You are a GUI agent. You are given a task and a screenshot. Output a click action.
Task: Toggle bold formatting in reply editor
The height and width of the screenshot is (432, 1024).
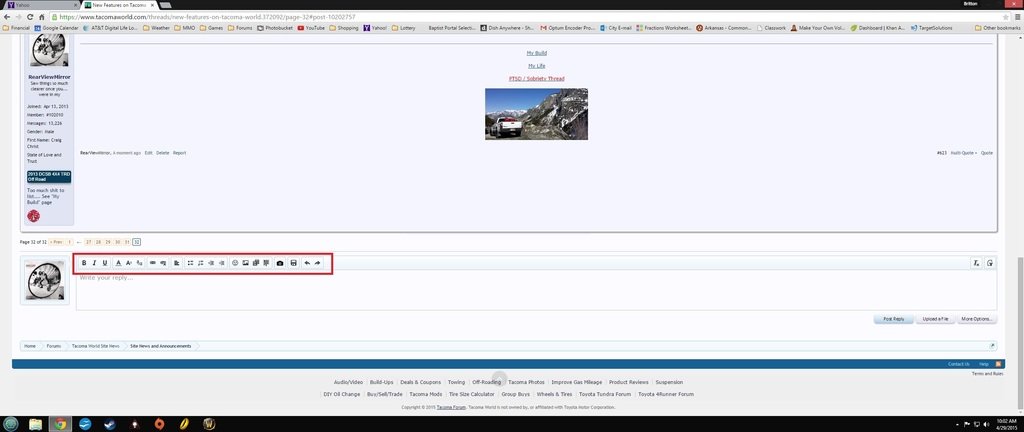tap(84, 263)
